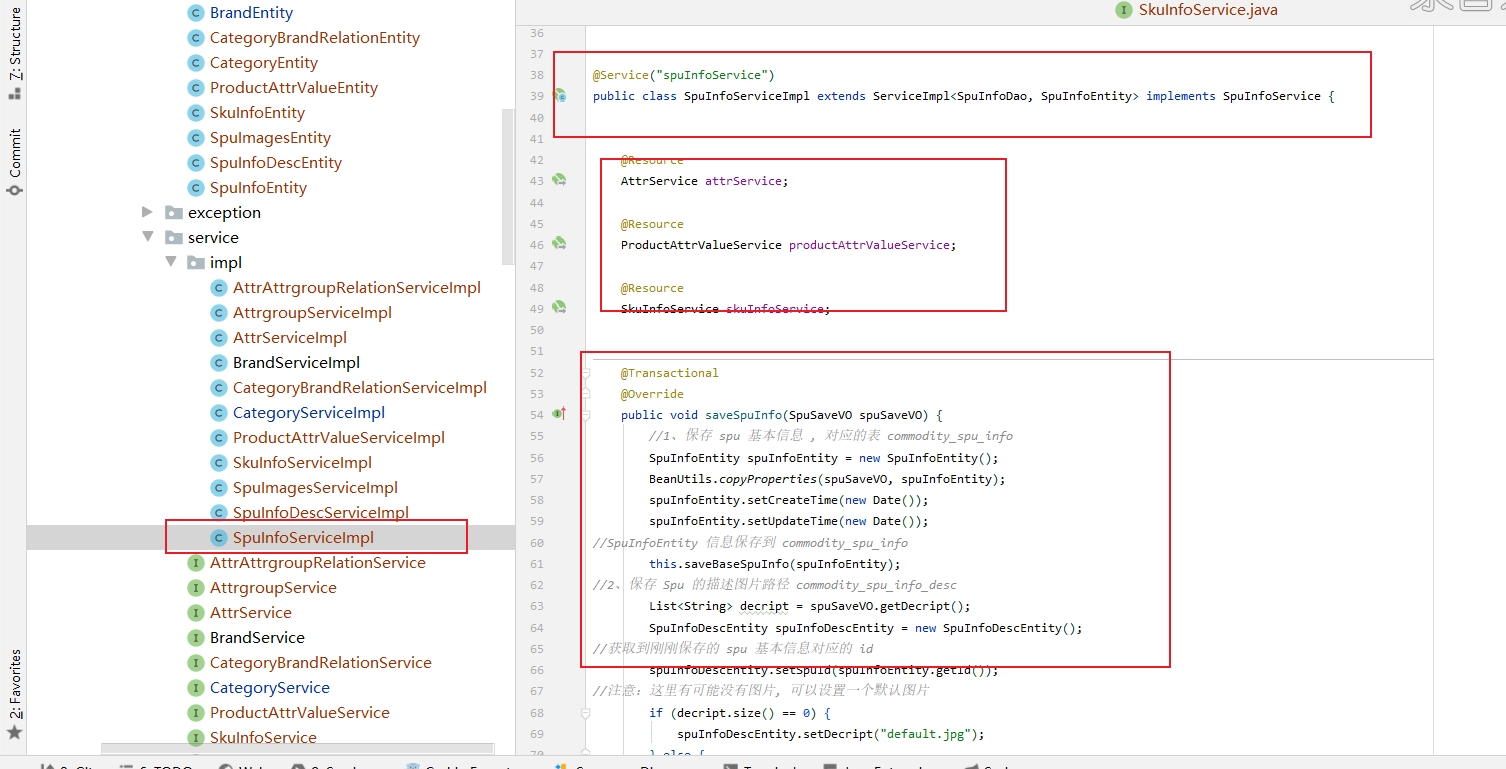
Task: Click the interface icon beside CategoryService
Action: tap(196, 688)
